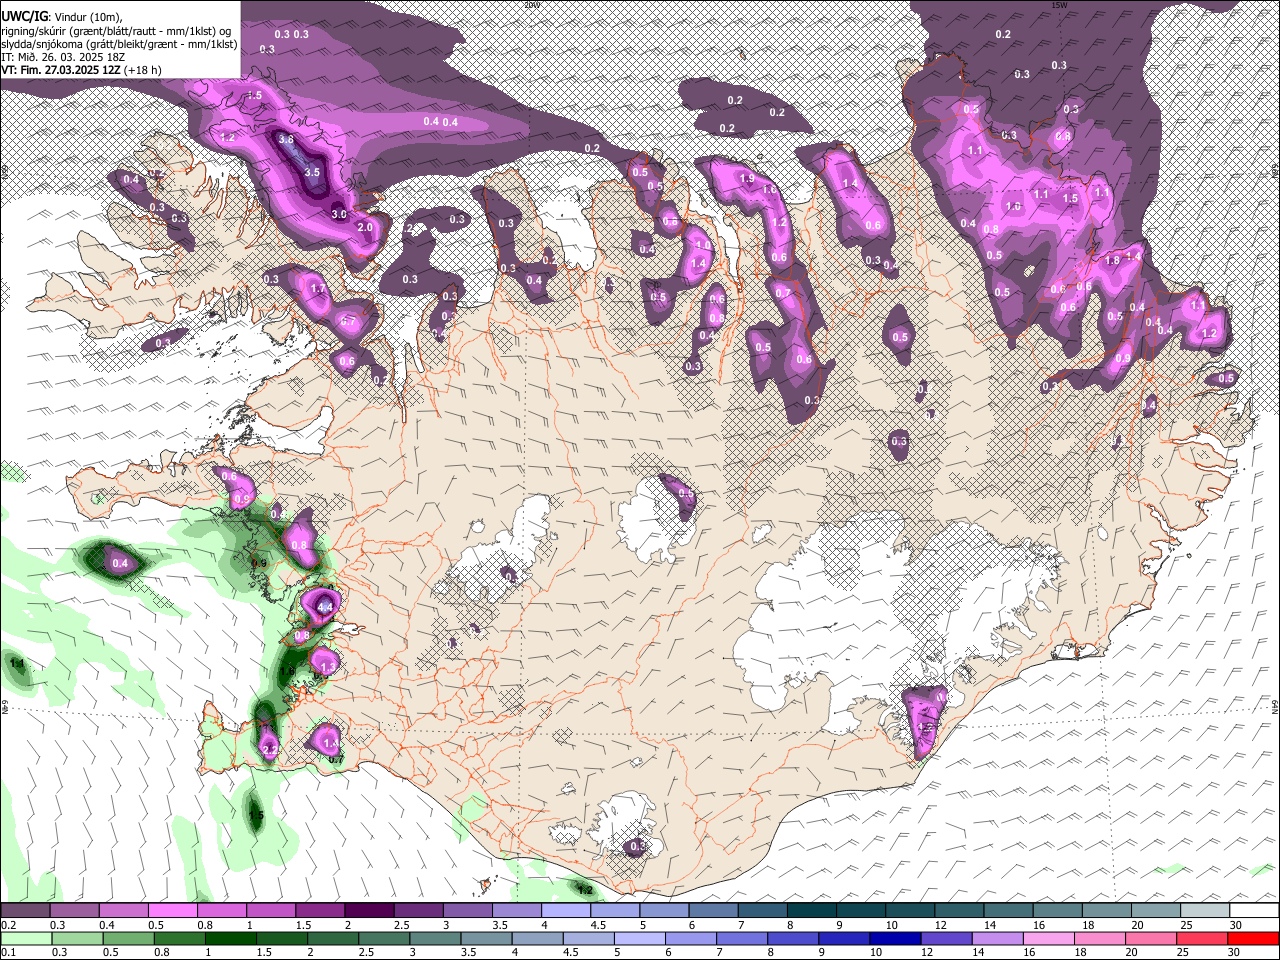Pick the lavender 4–4.5 swatch in the top row
The width and height of the screenshot is (1280, 960).
pyautogui.click(x=565, y=911)
